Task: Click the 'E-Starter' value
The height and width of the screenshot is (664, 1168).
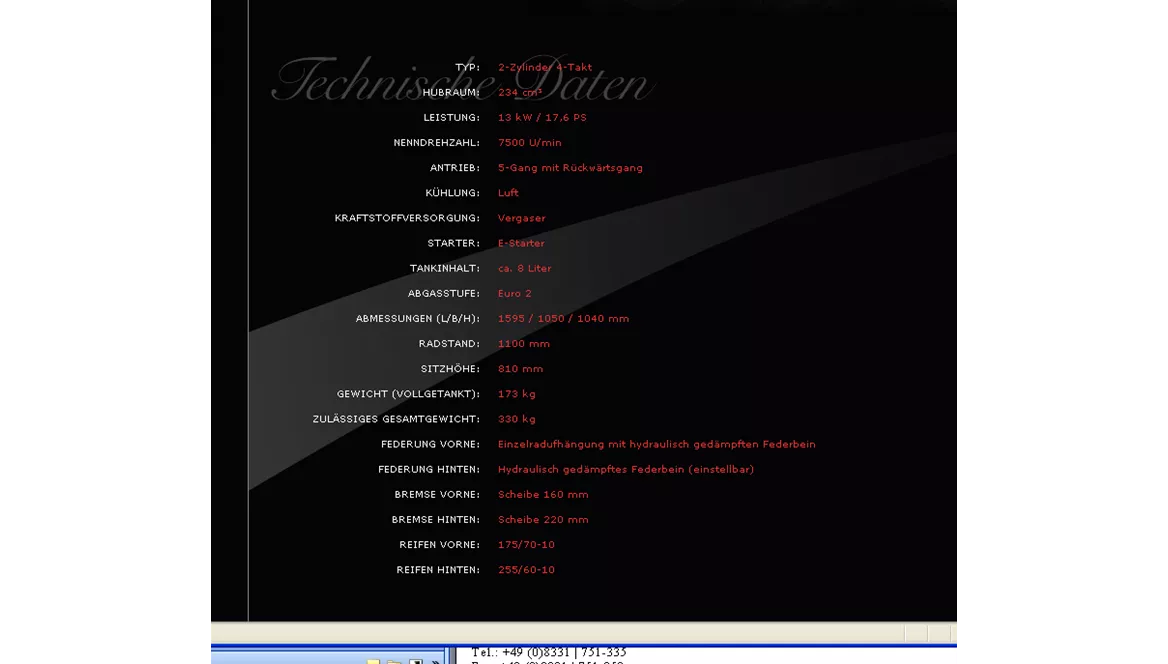Action: click(521, 243)
